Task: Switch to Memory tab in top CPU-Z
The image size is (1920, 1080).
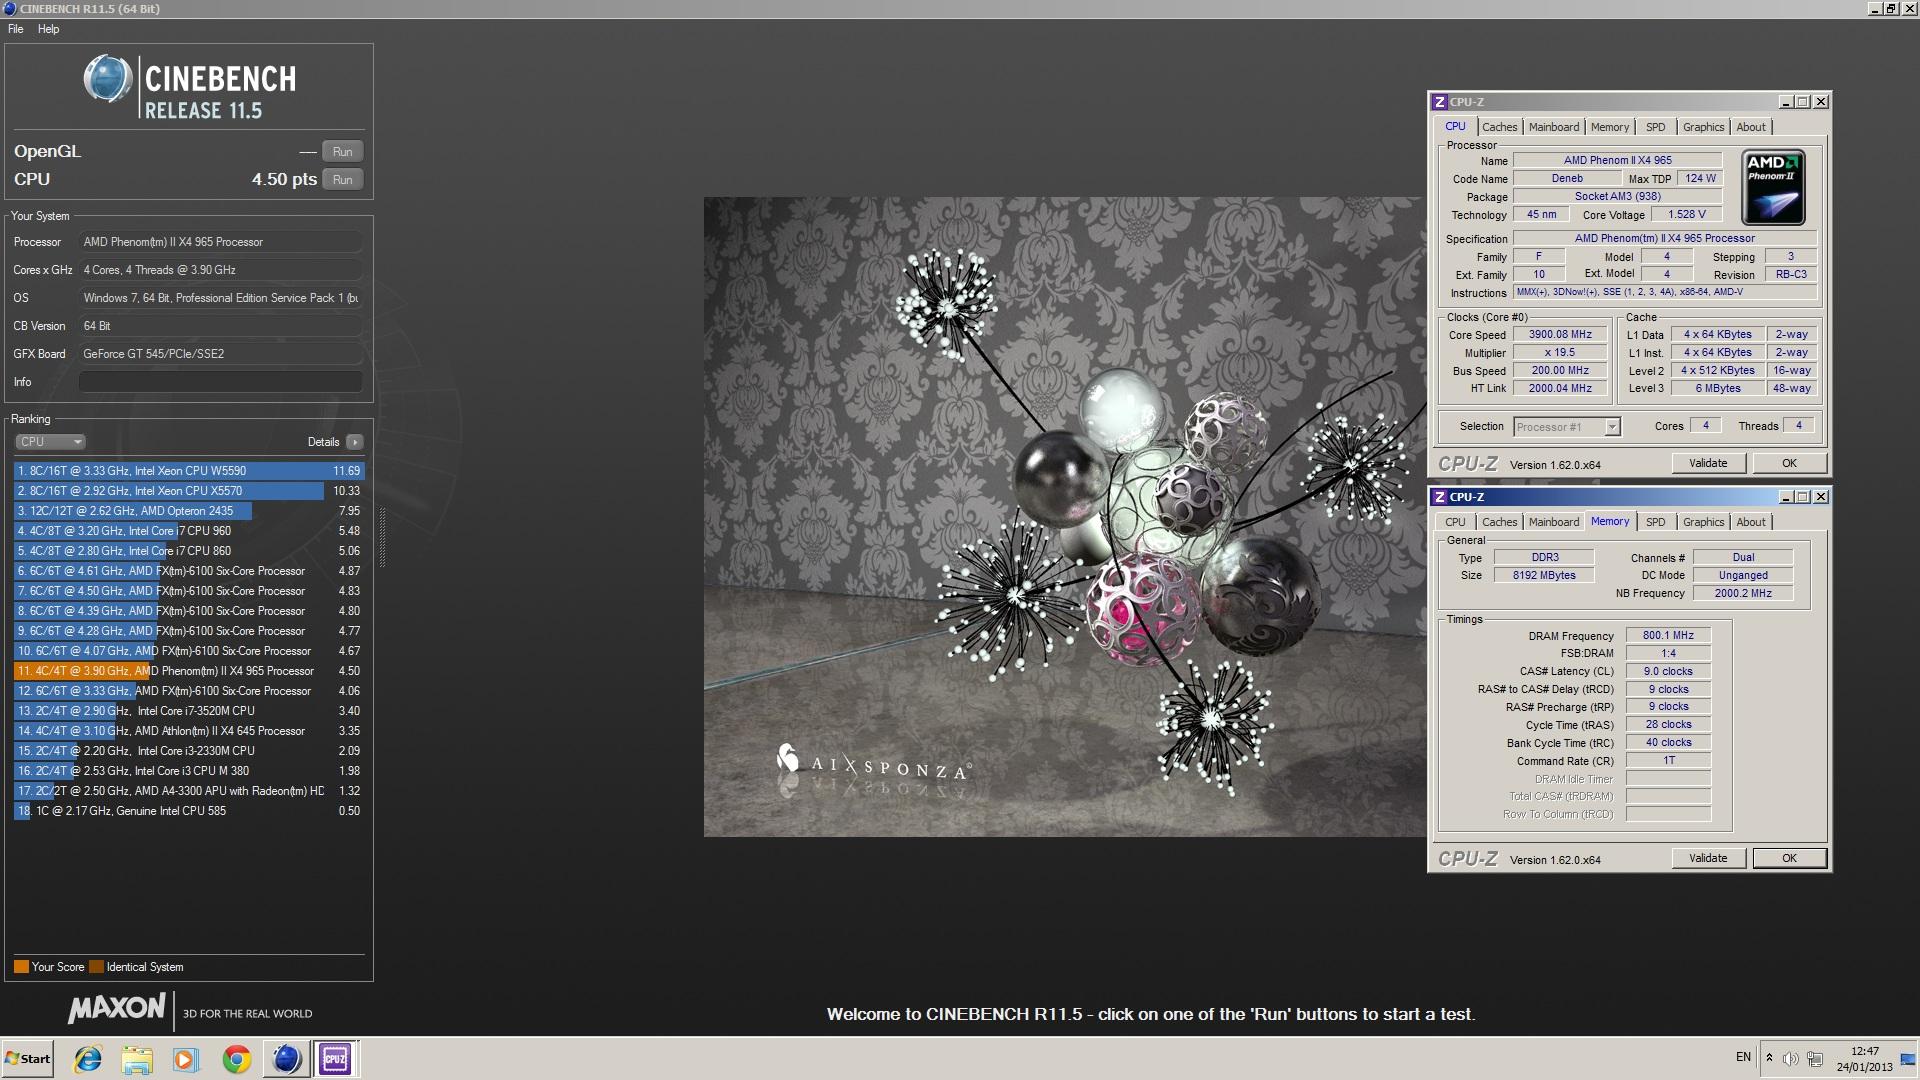Action: click(1610, 127)
